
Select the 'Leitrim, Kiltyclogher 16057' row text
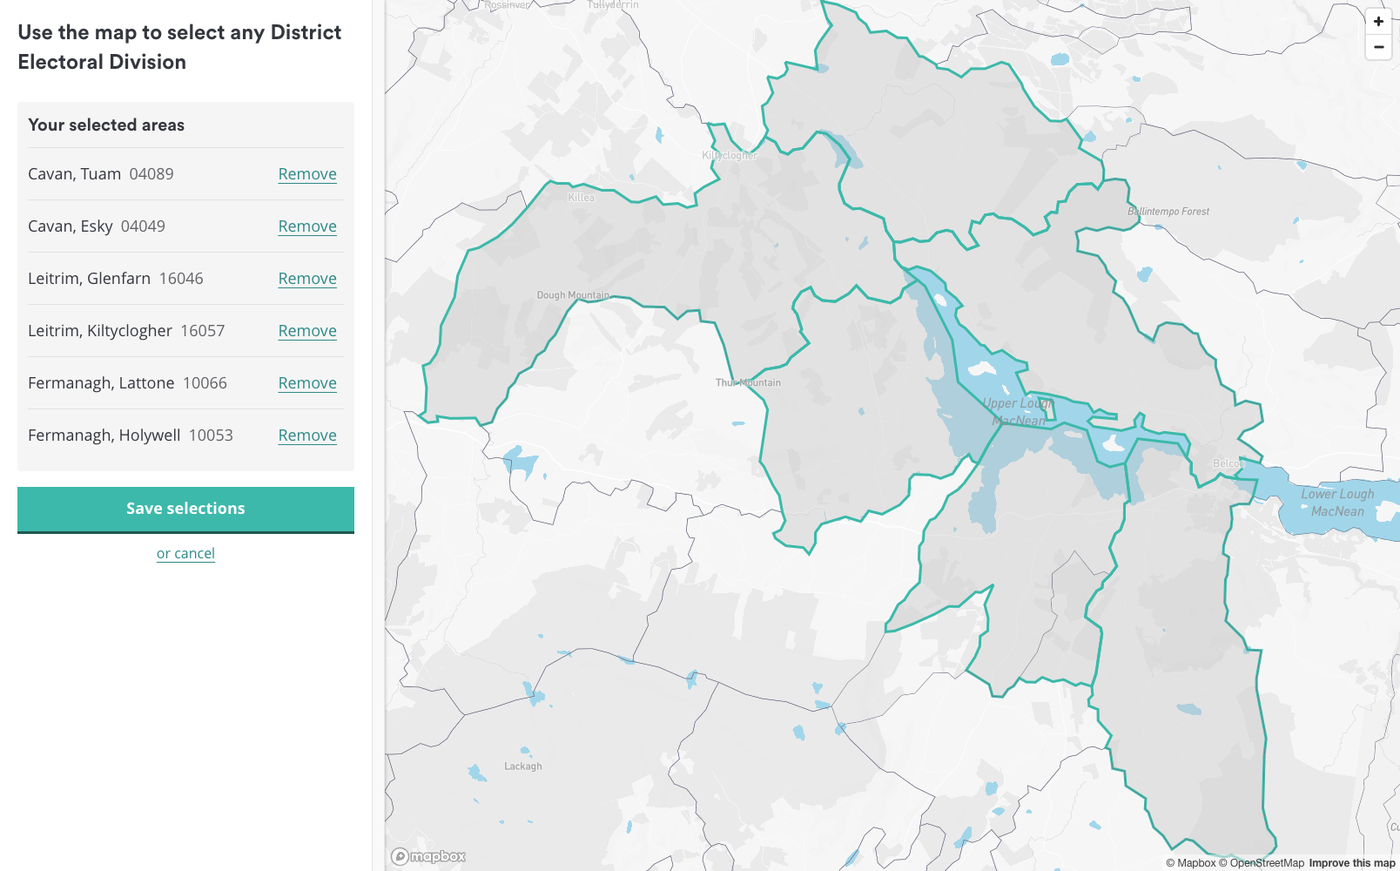pyautogui.click(x=127, y=331)
